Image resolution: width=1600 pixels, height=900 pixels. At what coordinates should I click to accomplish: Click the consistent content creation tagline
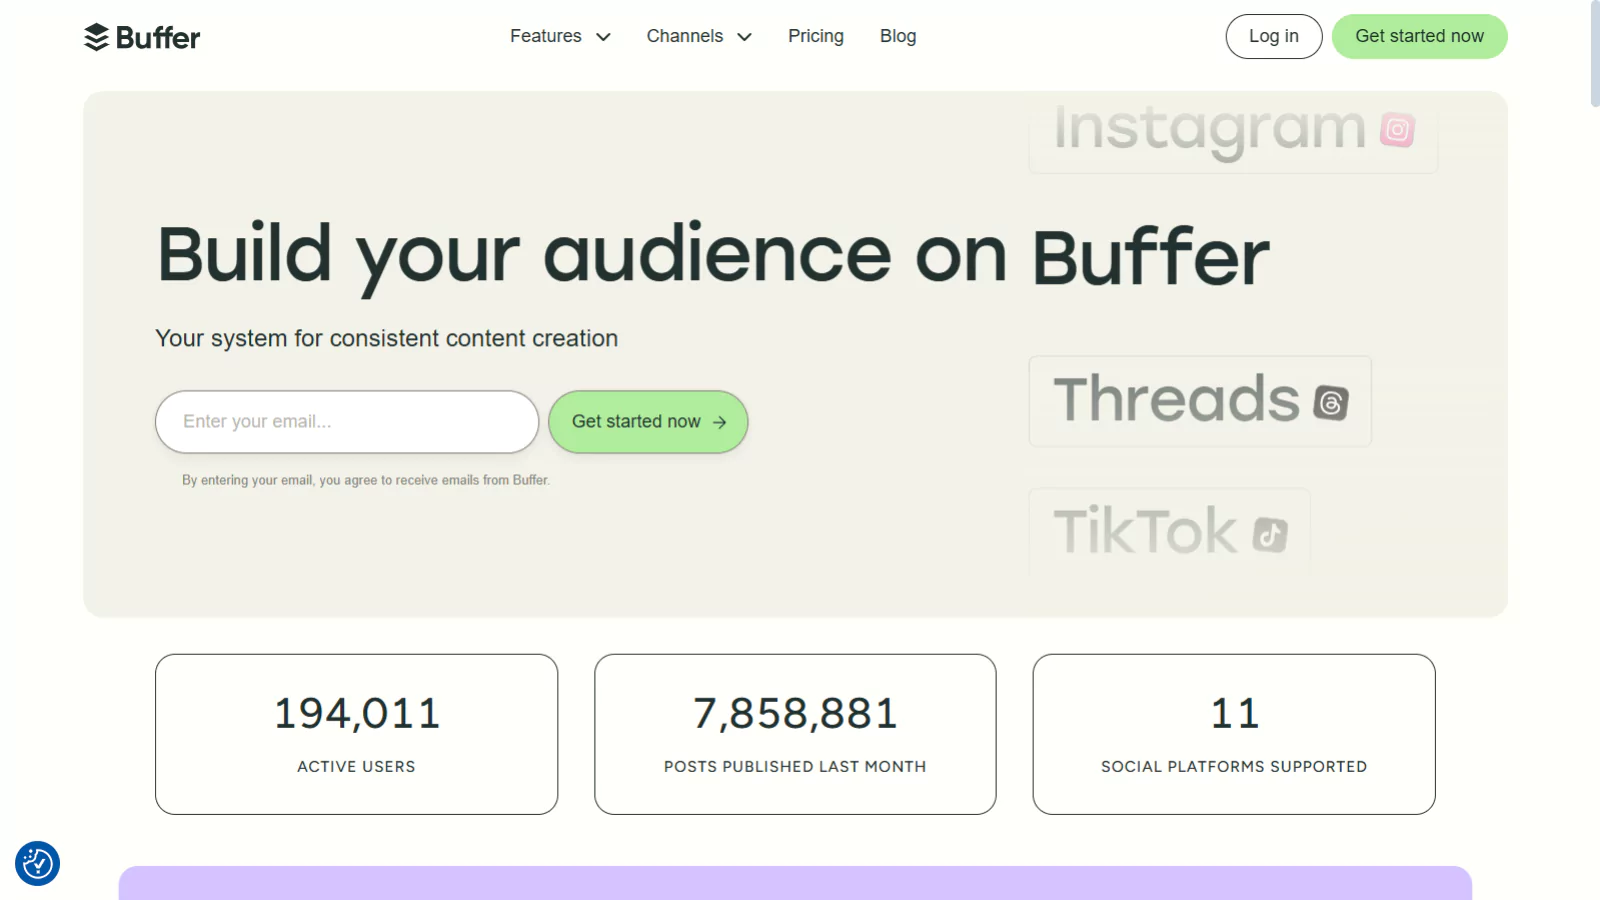[x=386, y=339]
